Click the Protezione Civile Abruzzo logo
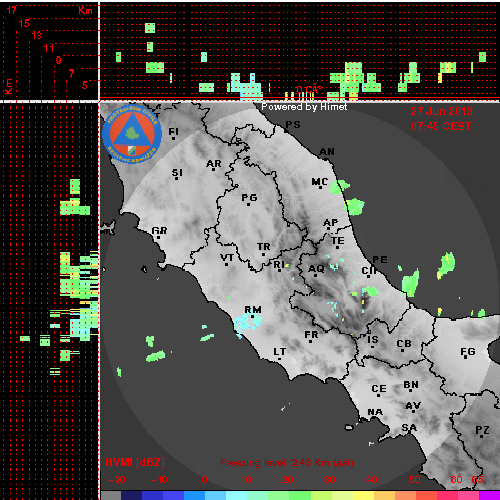The image size is (500, 500). [x=132, y=134]
